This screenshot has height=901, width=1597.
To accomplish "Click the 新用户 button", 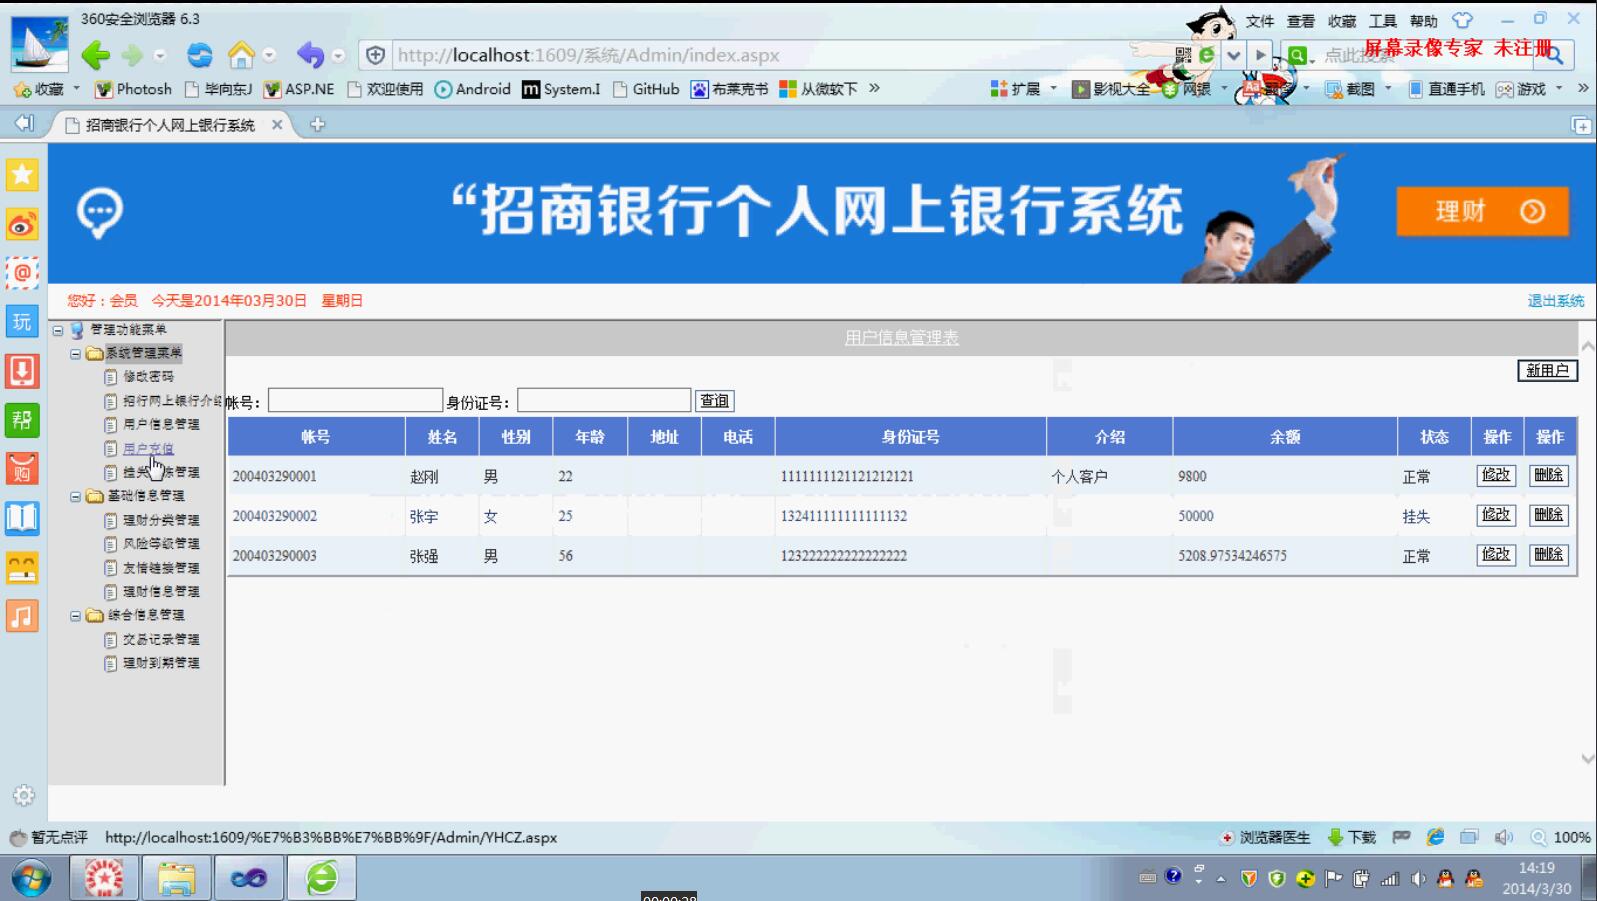I will click(x=1547, y=370).
